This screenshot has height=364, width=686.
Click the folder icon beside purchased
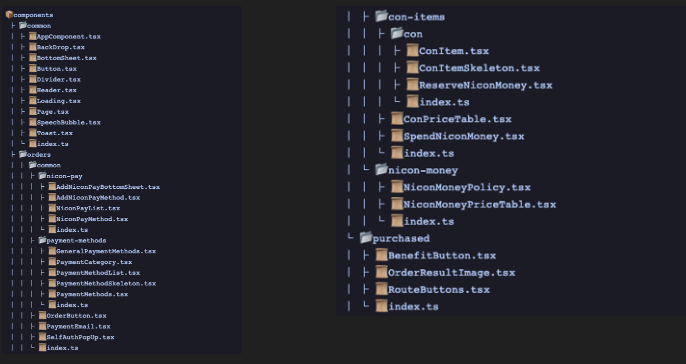(366, 238)
